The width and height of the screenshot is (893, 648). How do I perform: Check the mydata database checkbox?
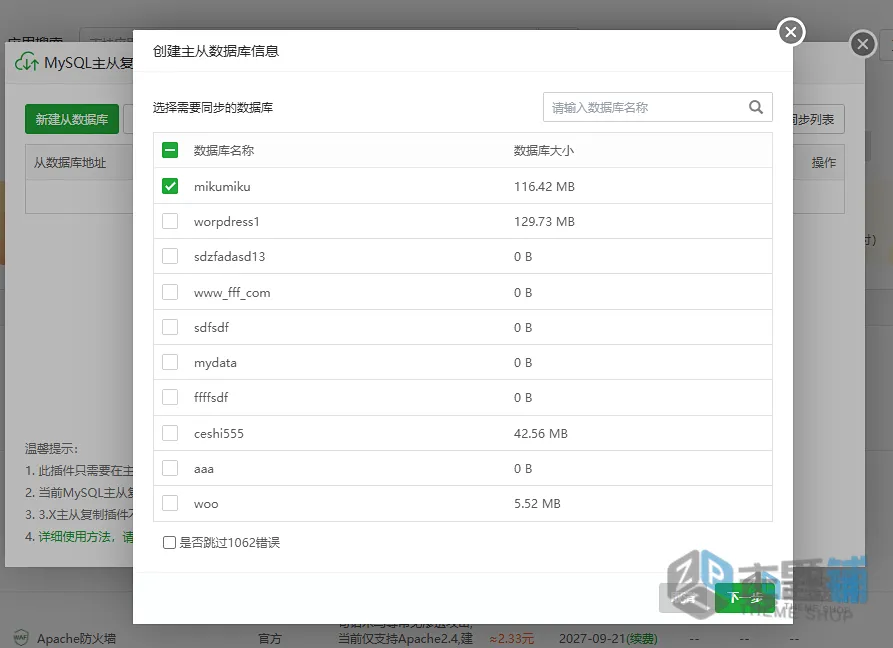(x=170, y=362)
